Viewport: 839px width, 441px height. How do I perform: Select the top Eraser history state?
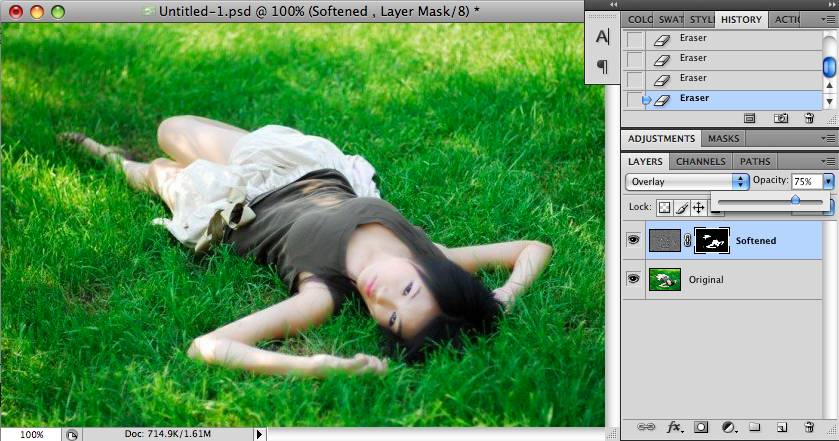point(722,39)
